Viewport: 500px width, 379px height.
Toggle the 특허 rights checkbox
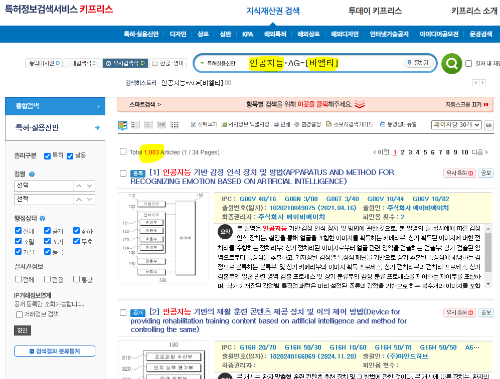(x=47, y=156)
